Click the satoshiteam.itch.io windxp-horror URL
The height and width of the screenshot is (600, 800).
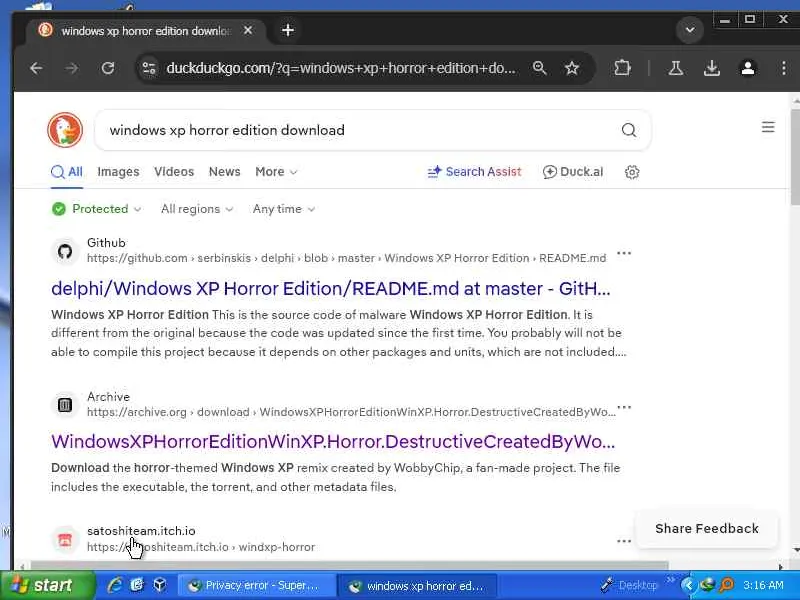201,547
